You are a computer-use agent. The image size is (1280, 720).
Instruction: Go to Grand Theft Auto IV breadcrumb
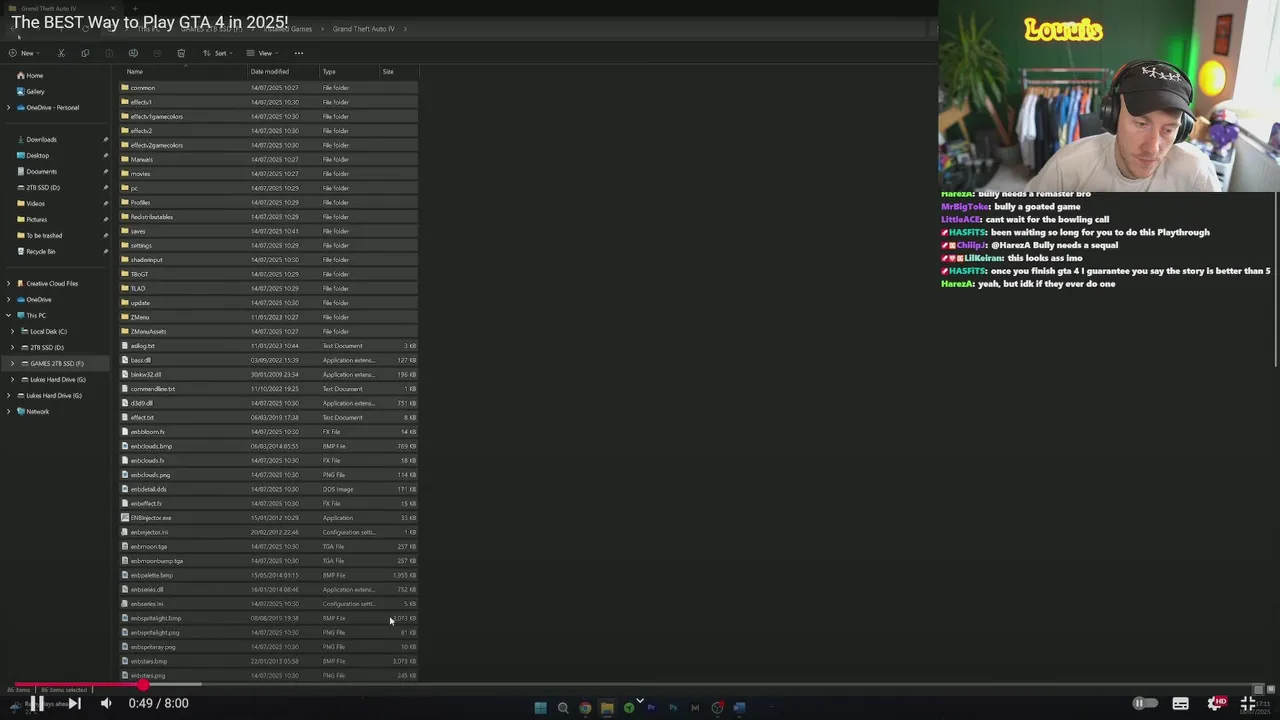click(364, 29)
